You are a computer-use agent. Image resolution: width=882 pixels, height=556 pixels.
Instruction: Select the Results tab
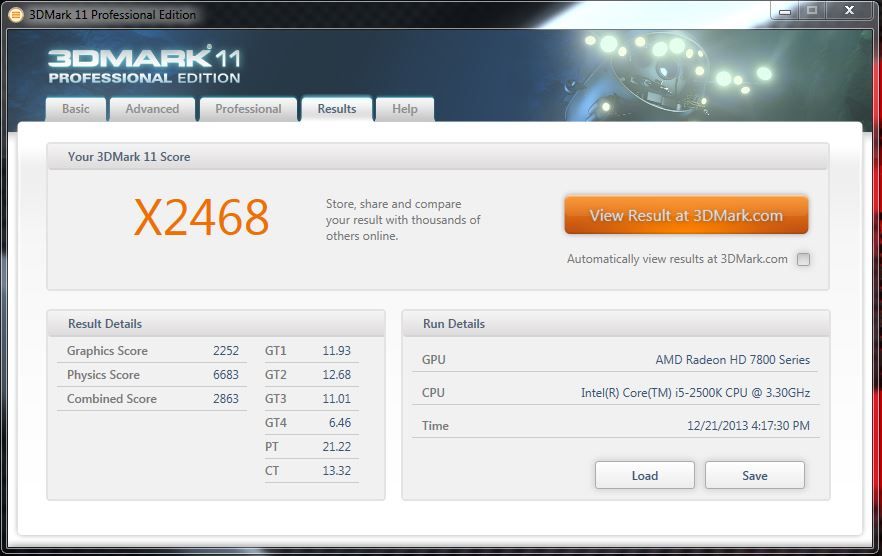pyautogui.click(x=336, y=109)
